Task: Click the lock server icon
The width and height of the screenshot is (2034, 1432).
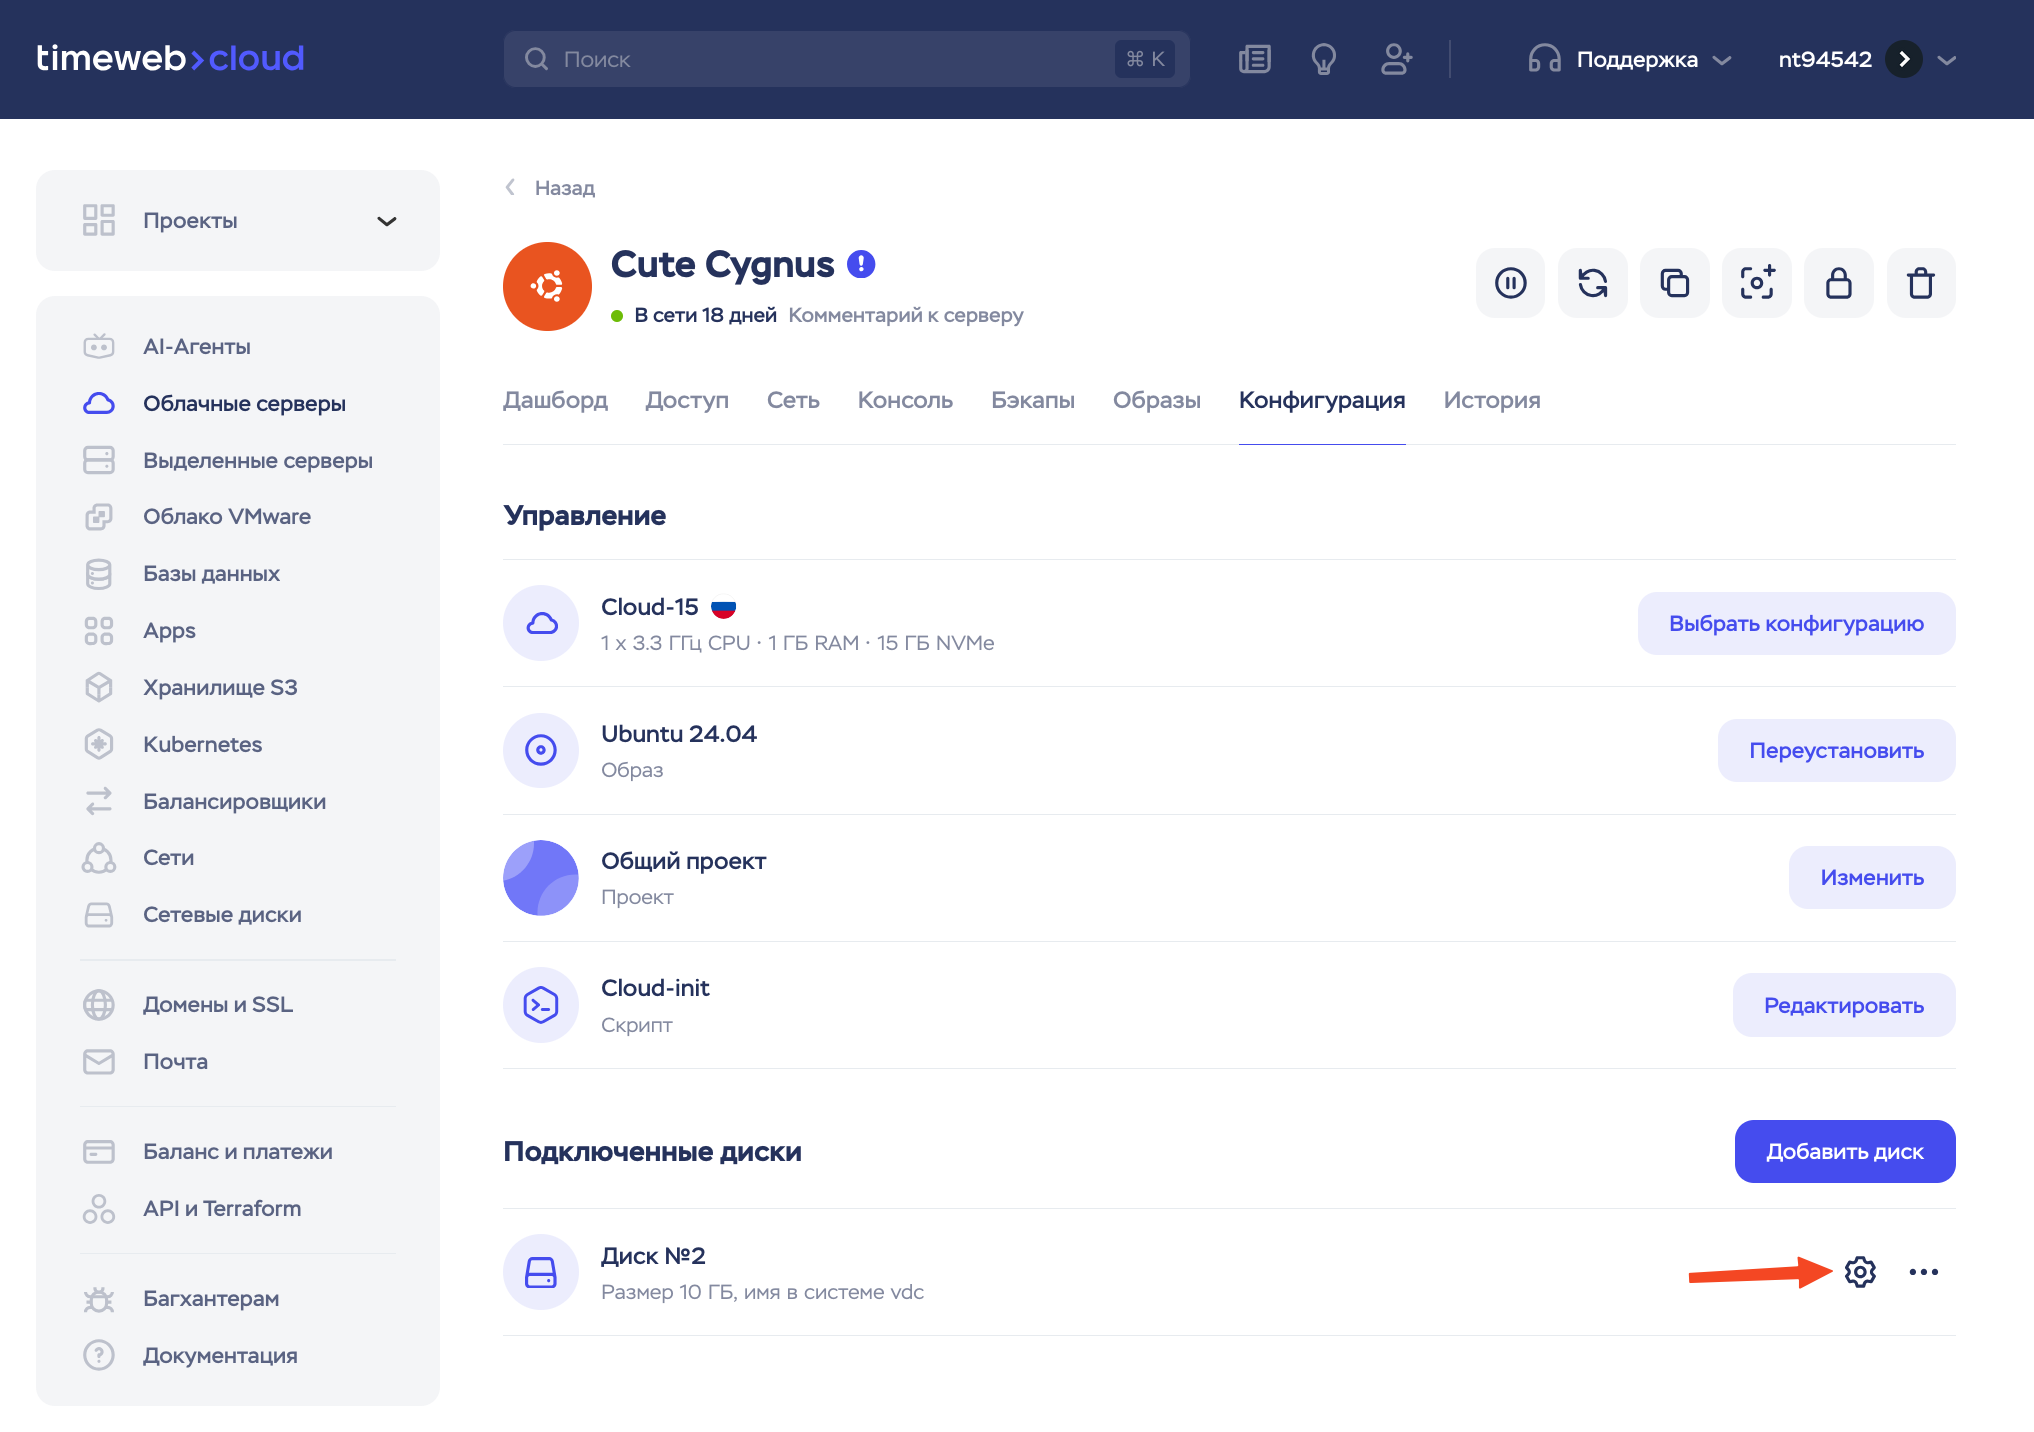Action: click(x=1838, y=283)
